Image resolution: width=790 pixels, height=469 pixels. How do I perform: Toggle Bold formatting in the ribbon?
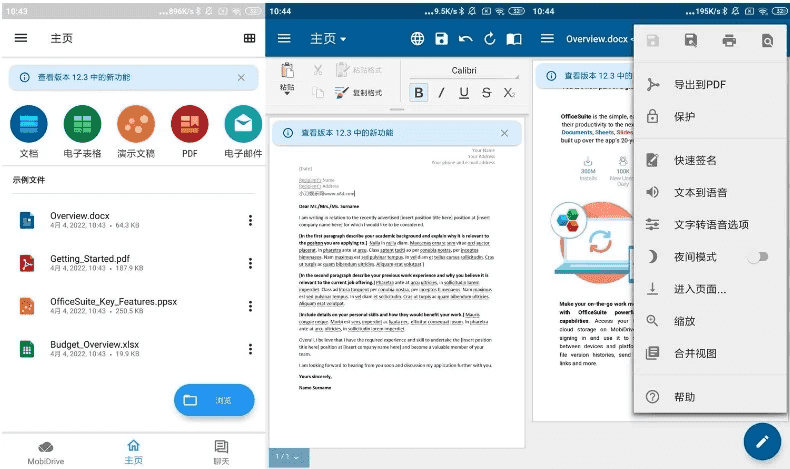tap(419, 93)
